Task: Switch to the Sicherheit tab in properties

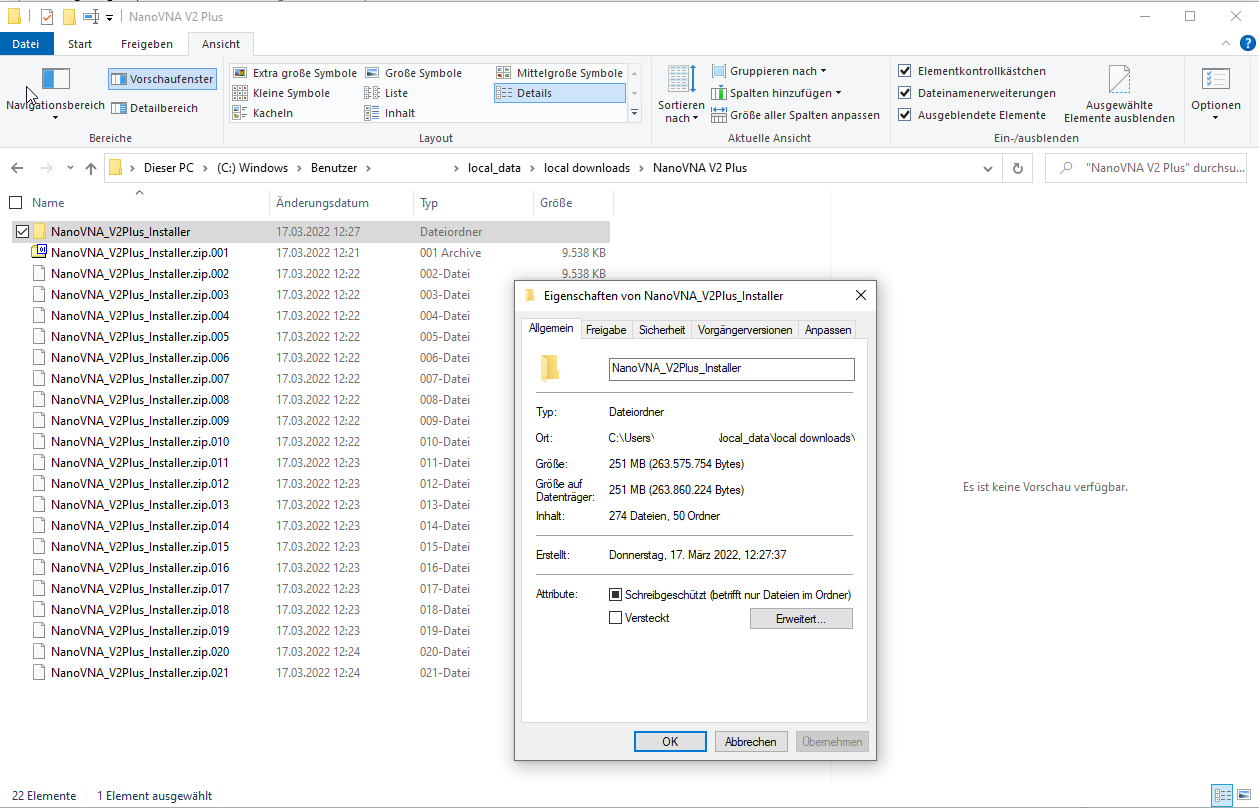Action: click(662, 329)
